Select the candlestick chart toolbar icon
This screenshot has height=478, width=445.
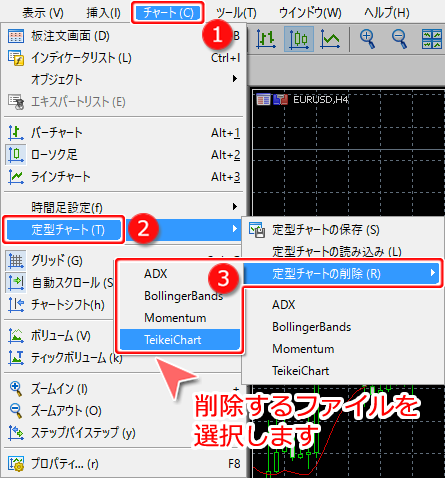point(299,39)
